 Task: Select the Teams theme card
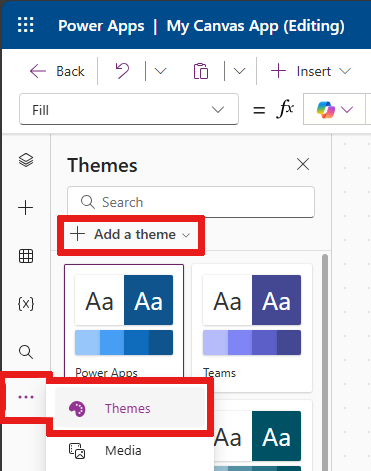[252, 328]
